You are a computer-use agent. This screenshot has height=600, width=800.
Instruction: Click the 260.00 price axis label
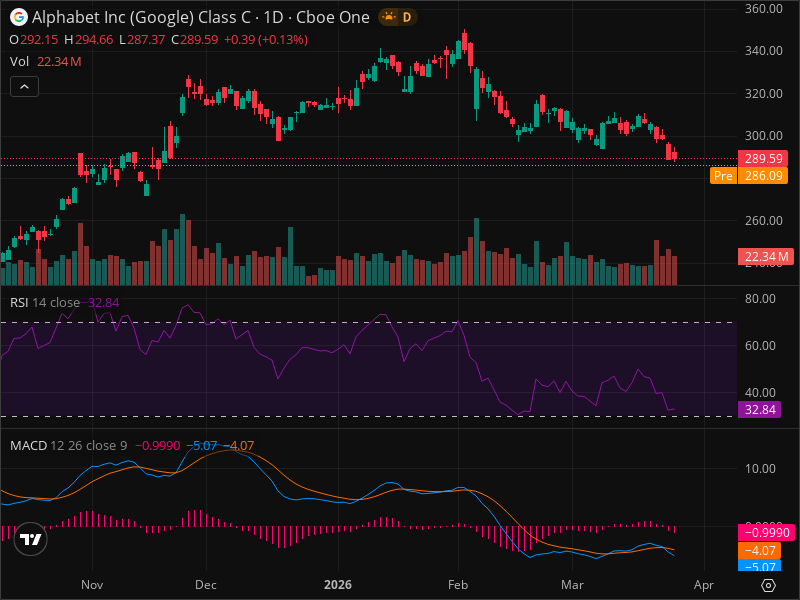(x=763, y=220)
